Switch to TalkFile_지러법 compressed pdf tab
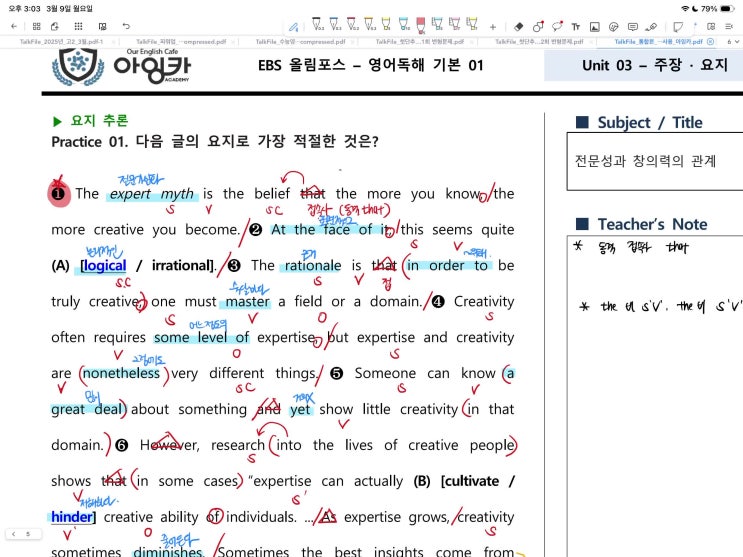This screenshot has height=557, width=743. (185, 43)
